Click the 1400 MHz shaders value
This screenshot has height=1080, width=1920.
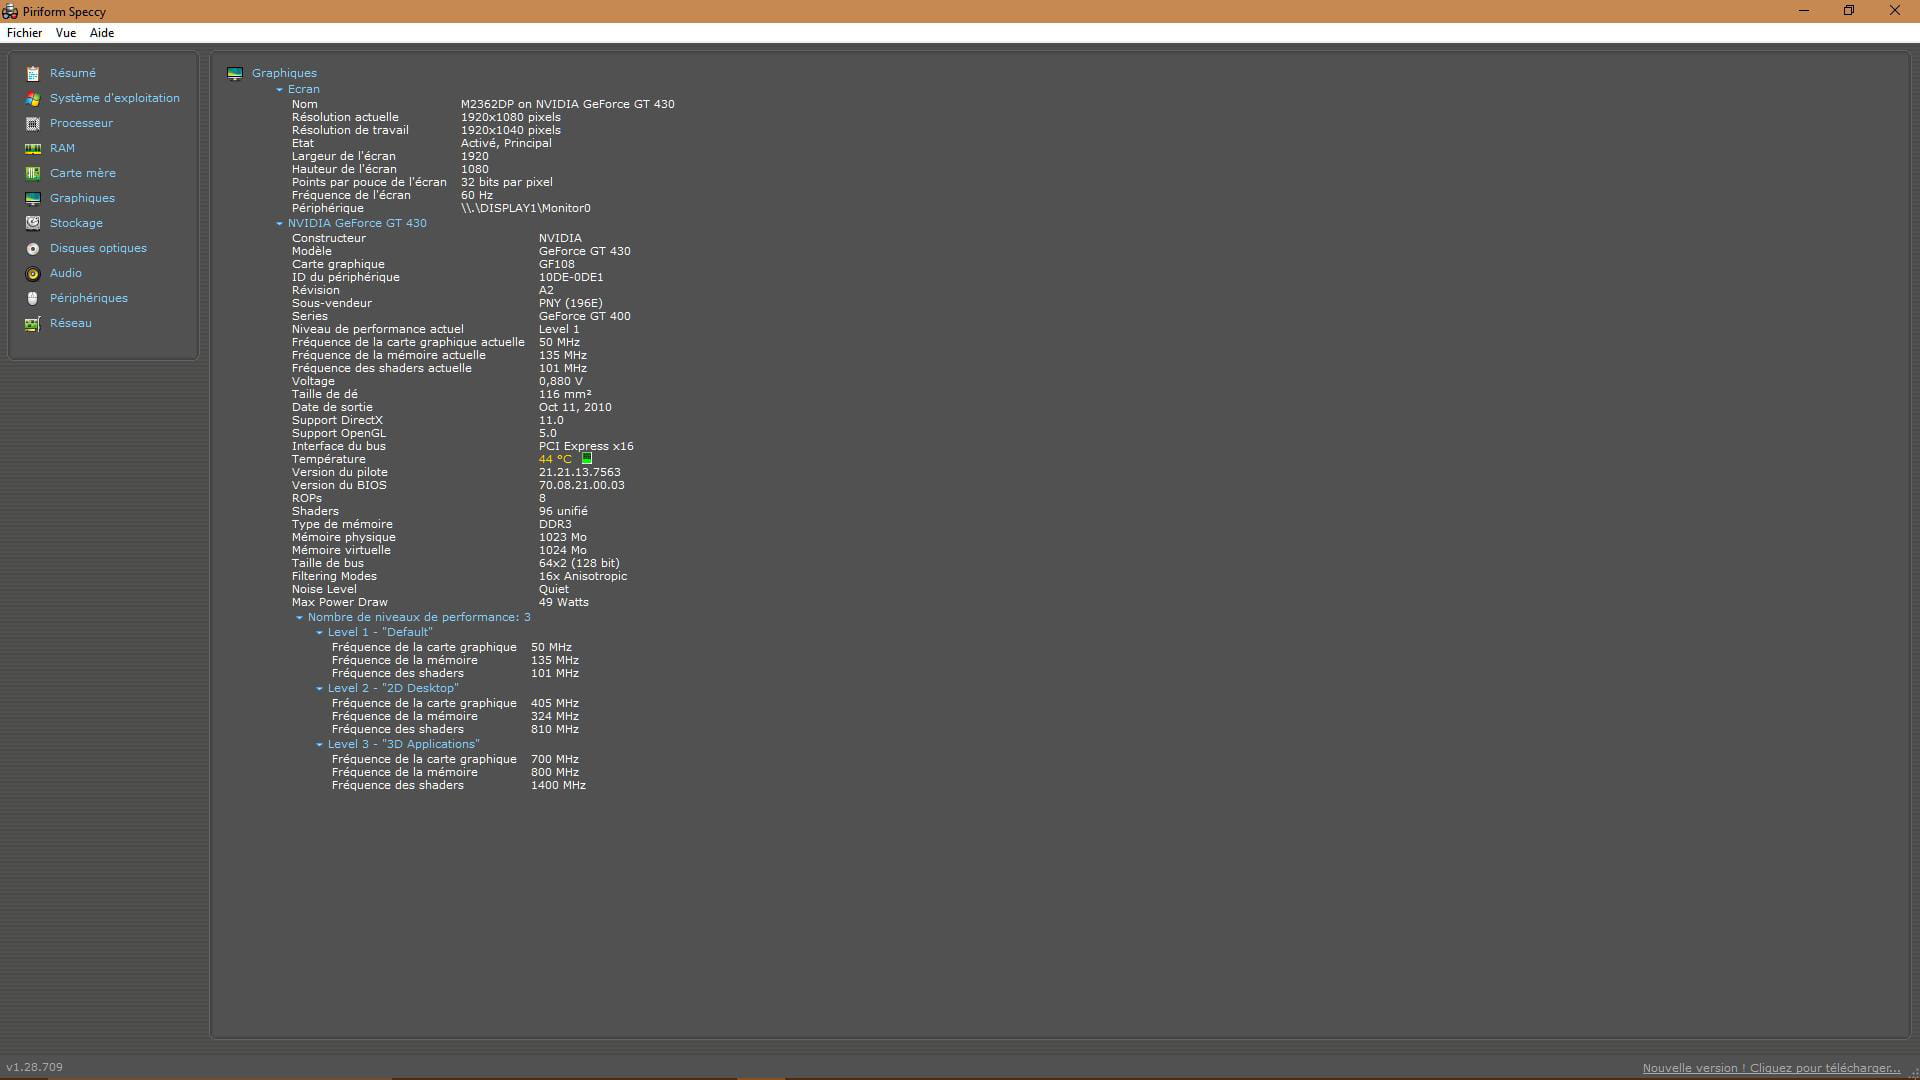pyautogui.click(x=558, y=785)
